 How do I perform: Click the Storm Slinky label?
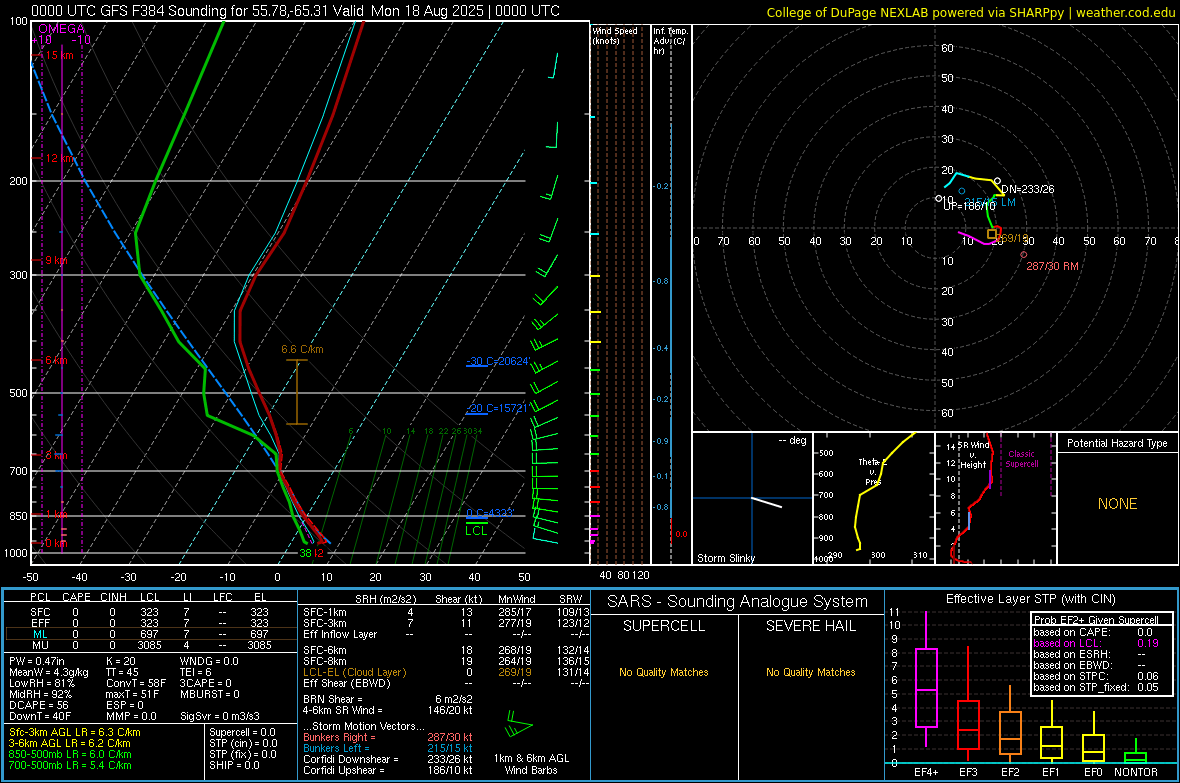725,558
